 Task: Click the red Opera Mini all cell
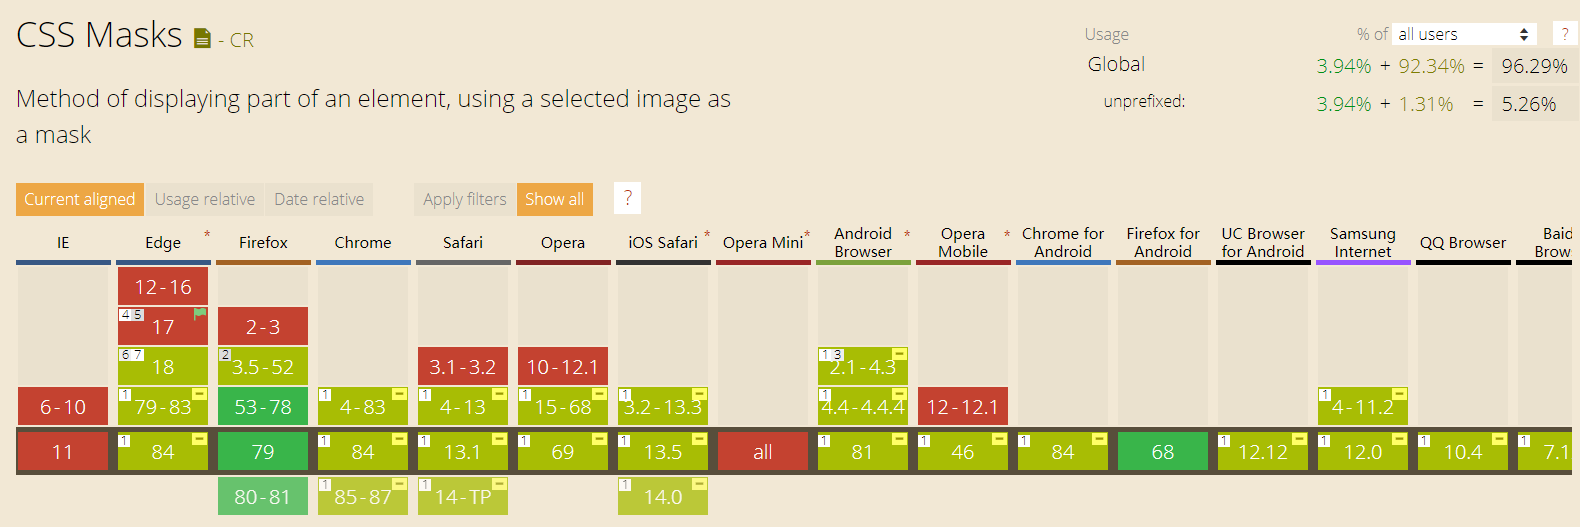[x=763, y=451]
